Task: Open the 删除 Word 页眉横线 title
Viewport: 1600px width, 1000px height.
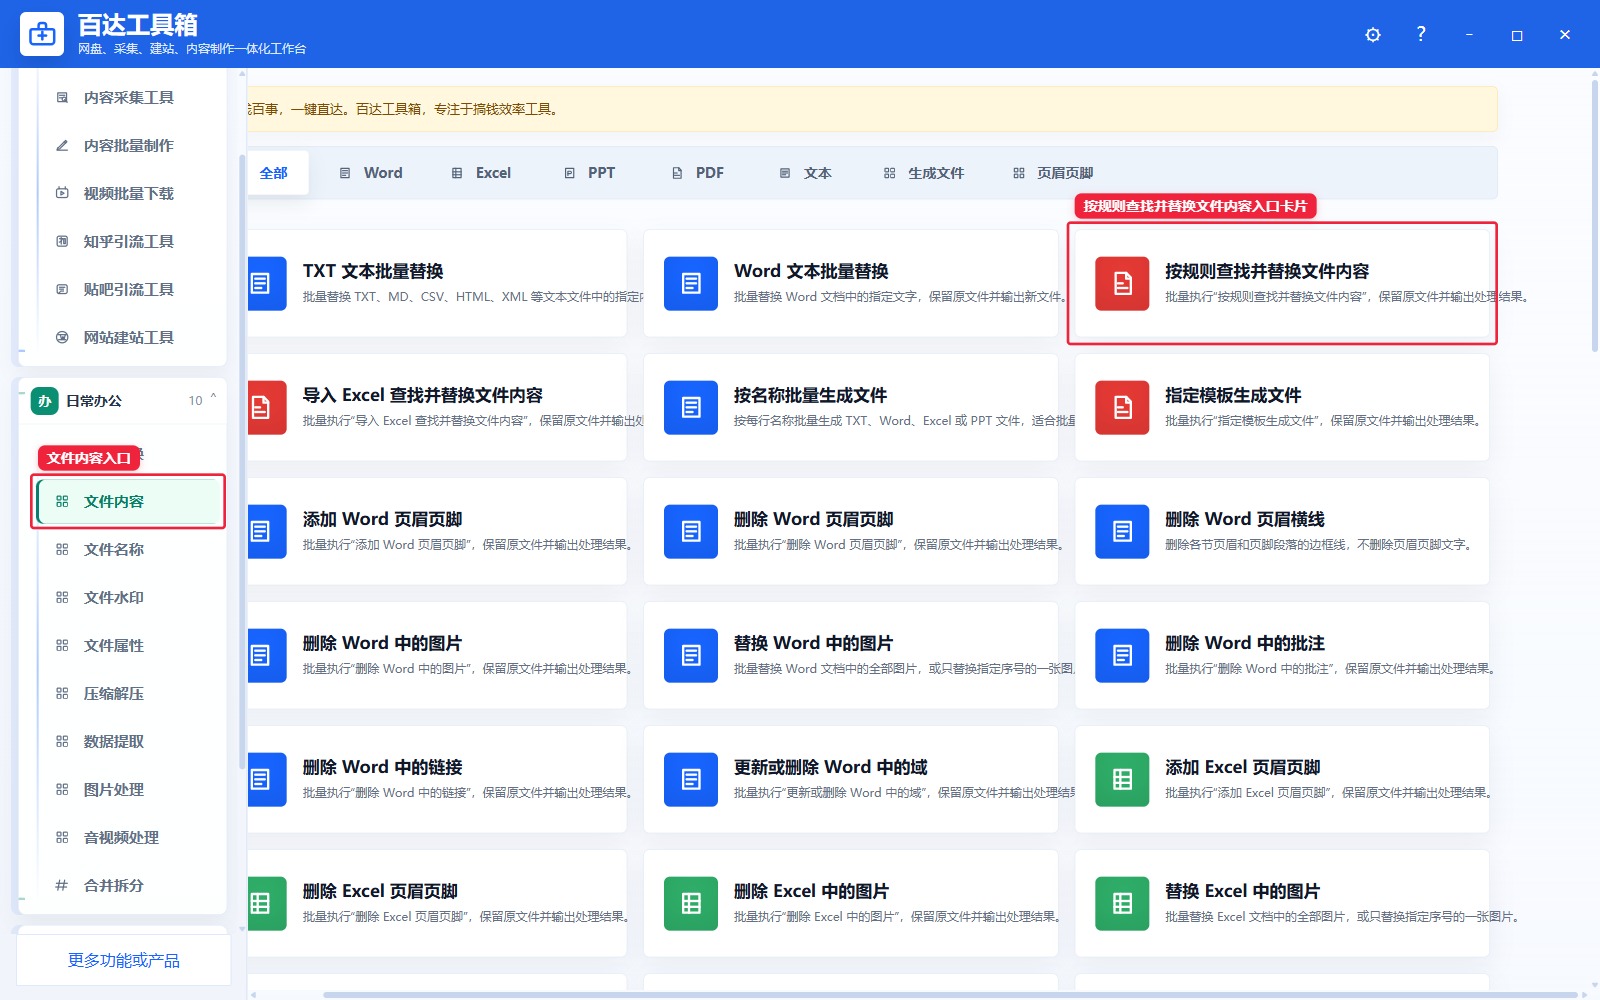Action: tap(1245, 519)
